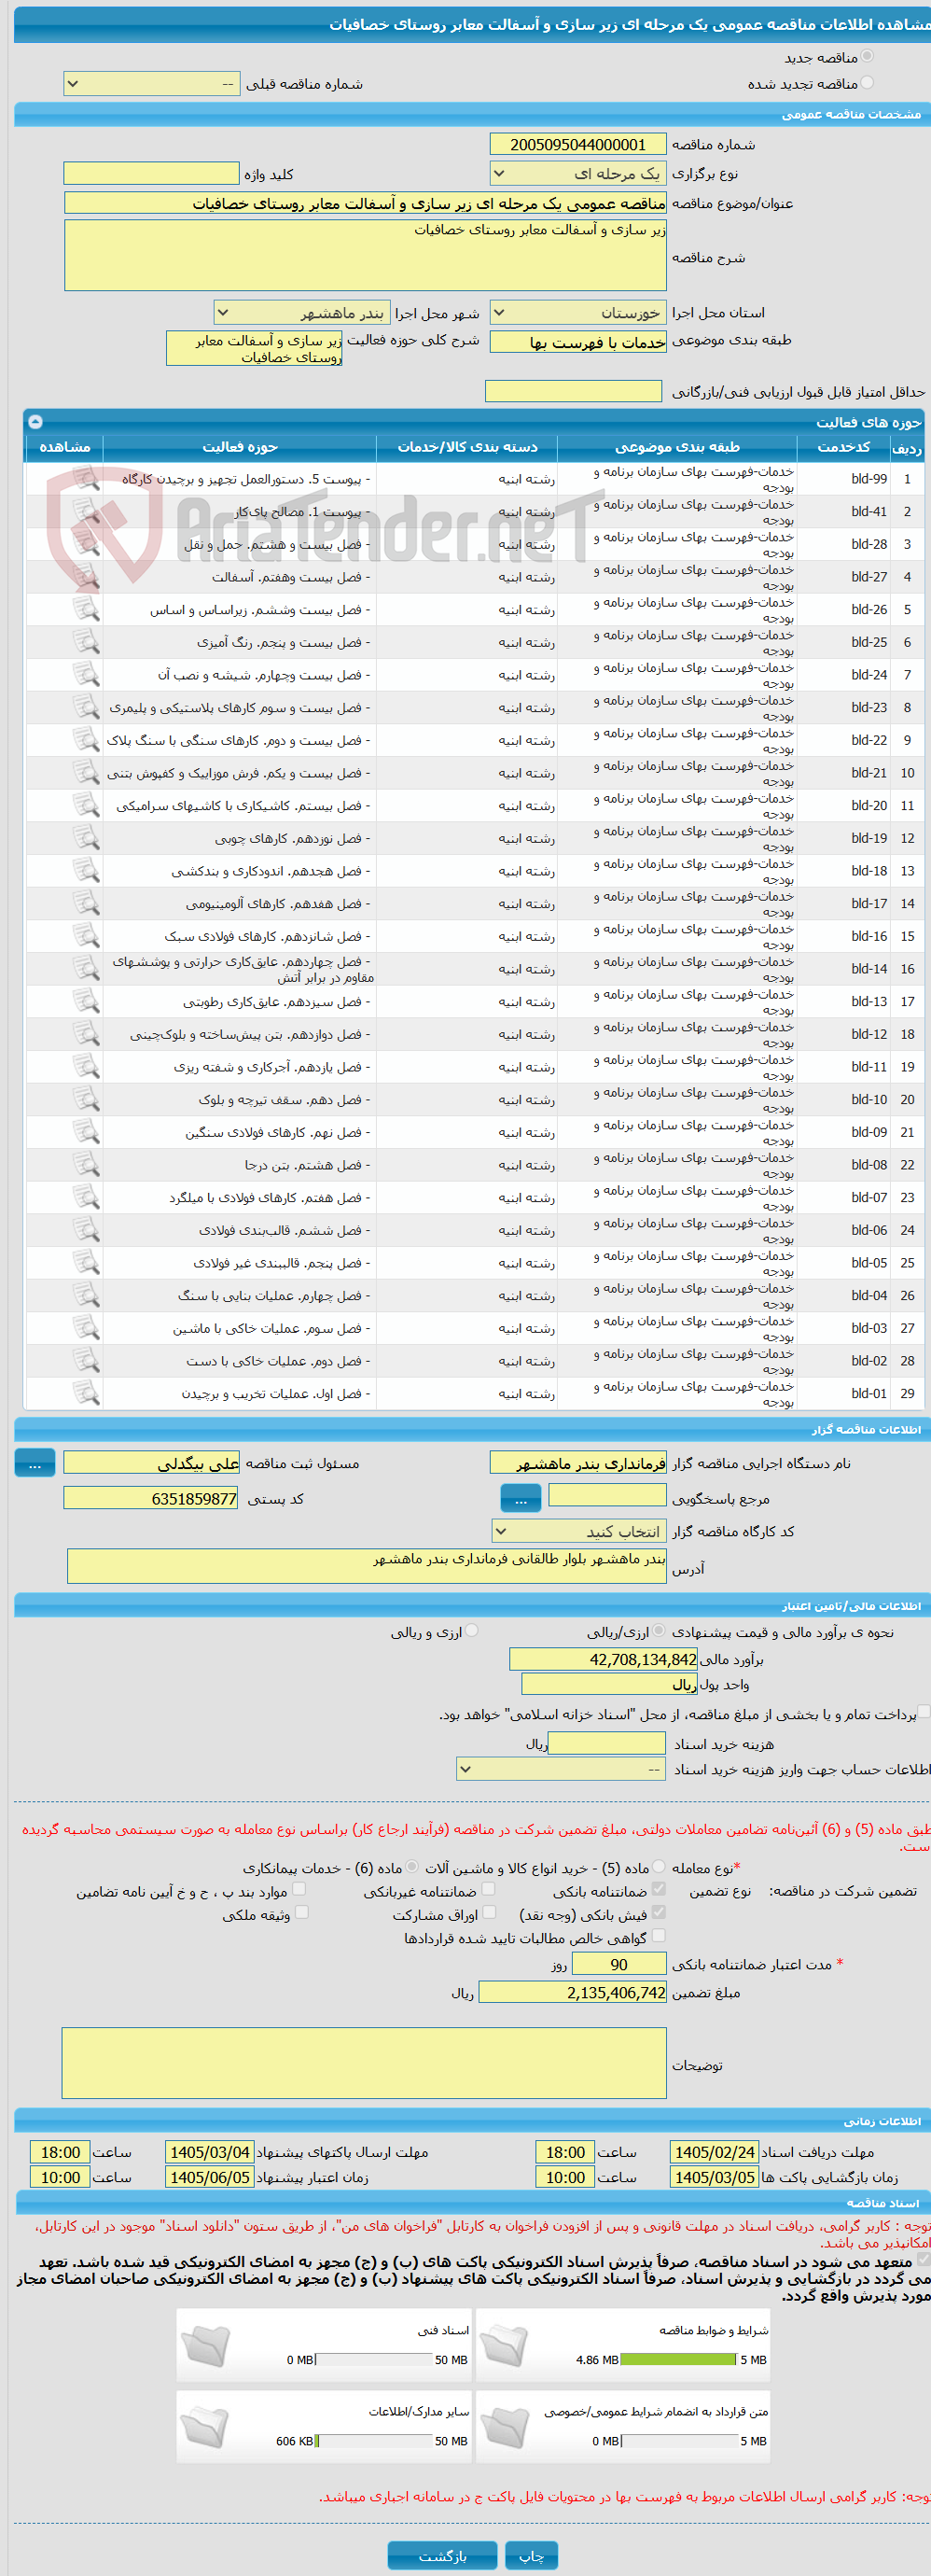The width and height of the screenshot is (931, 2576).
Task: Open view icon for row bld-12
Action: (x=87, y=1034)
